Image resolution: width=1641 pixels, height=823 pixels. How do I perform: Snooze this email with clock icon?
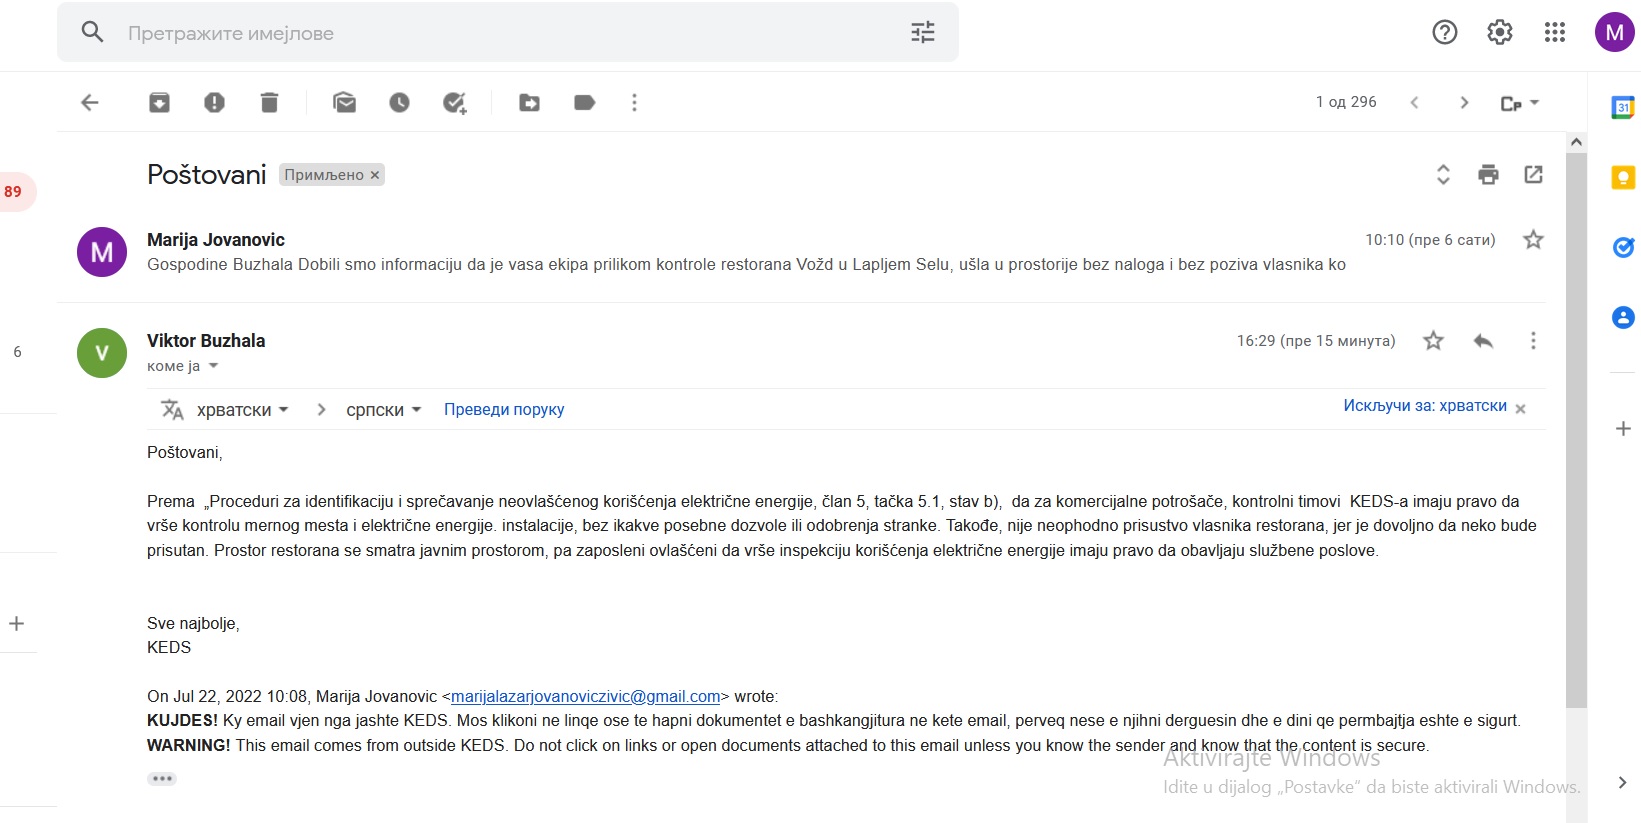(x=399, y=102)
